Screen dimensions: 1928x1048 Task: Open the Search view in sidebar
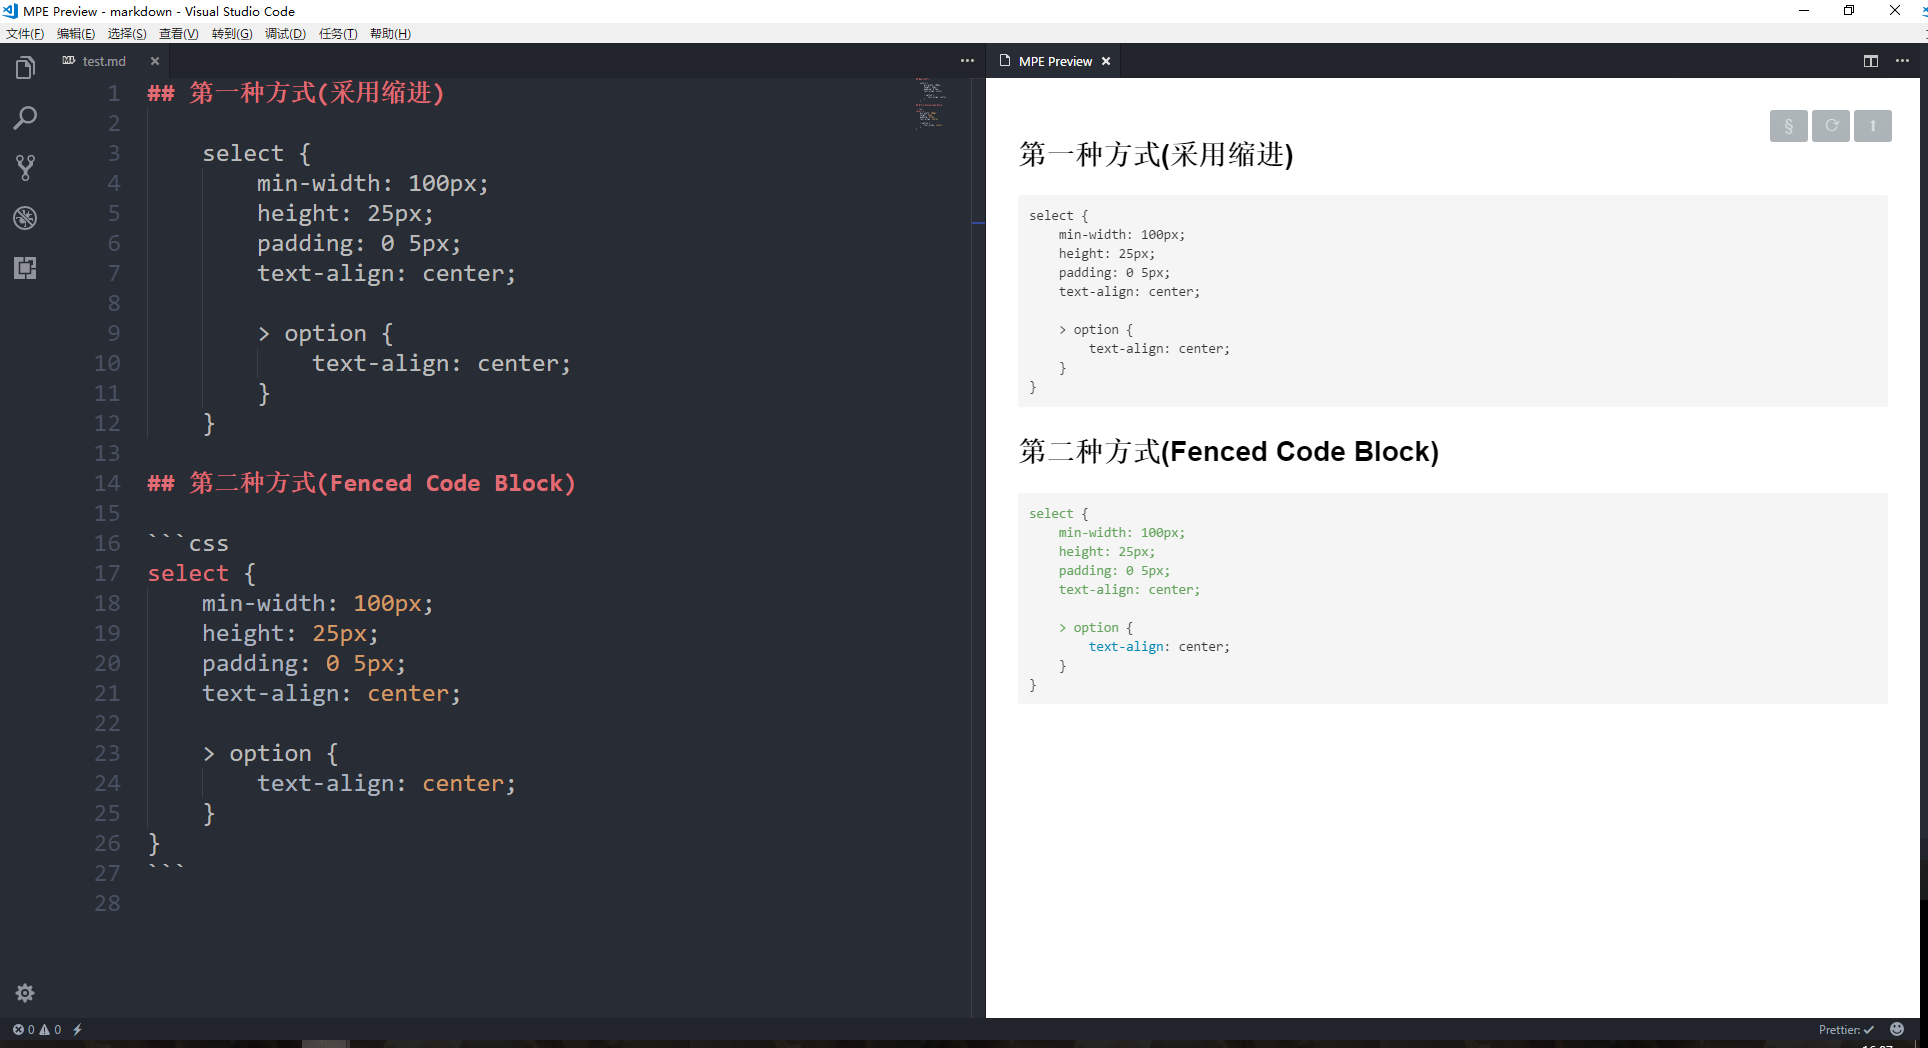point(25,118)
